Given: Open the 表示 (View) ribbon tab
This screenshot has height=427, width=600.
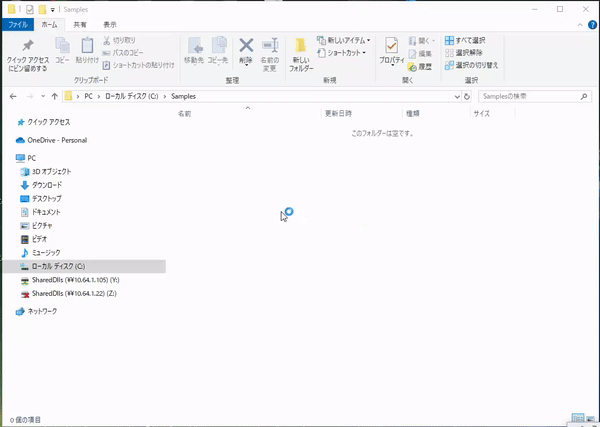Looking at the screenshot, I should (x=110, y=23).
